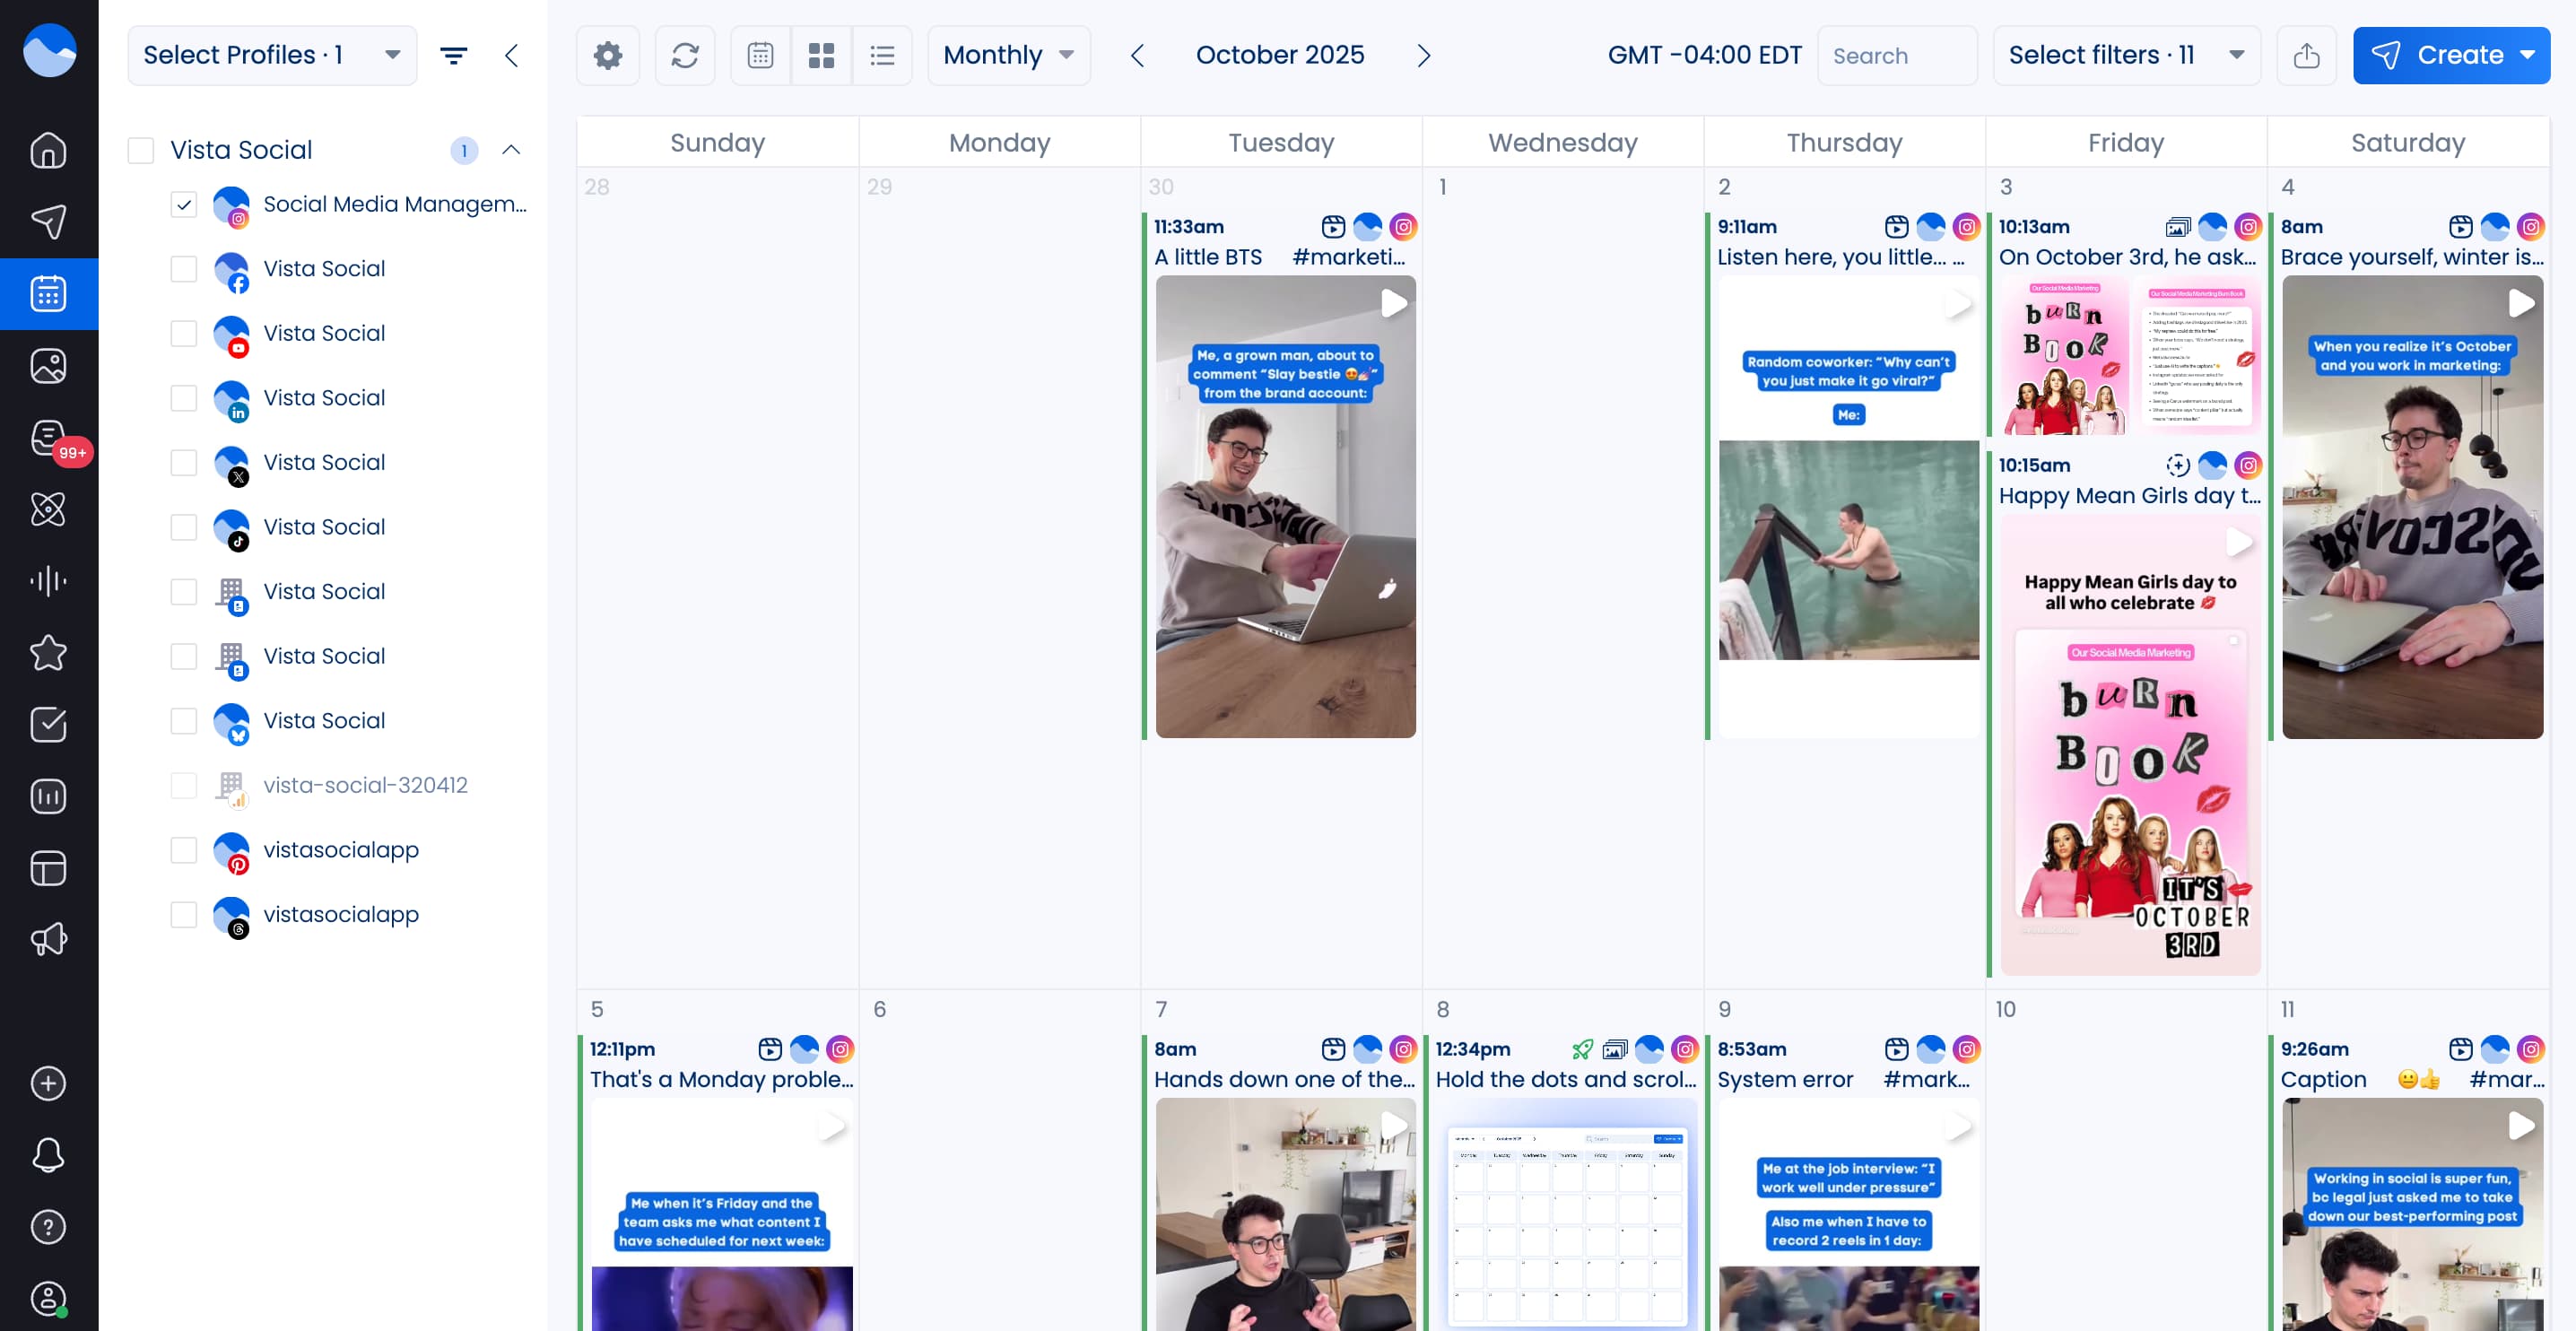Click inside the Search field
This screenshot has width=2576, height=1331.
click(1896, 55)
